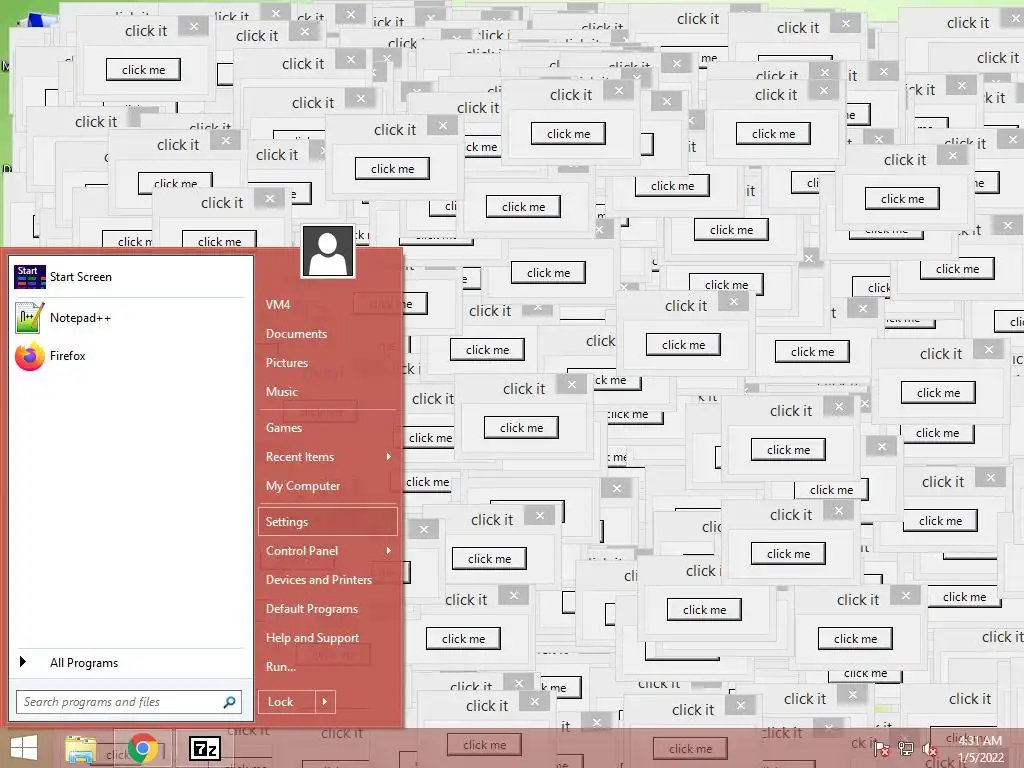Open File Explorer from the taskbar
The image size is (1024, 768).
pyautogui.click(x=81, y=748)
